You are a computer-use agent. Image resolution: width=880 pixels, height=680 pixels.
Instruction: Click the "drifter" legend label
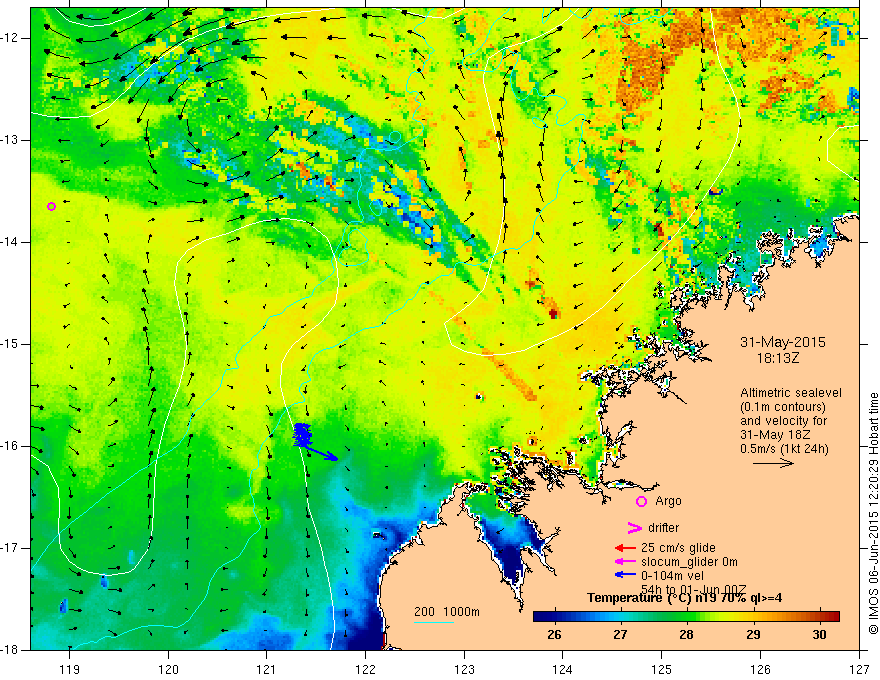[663, 528]
